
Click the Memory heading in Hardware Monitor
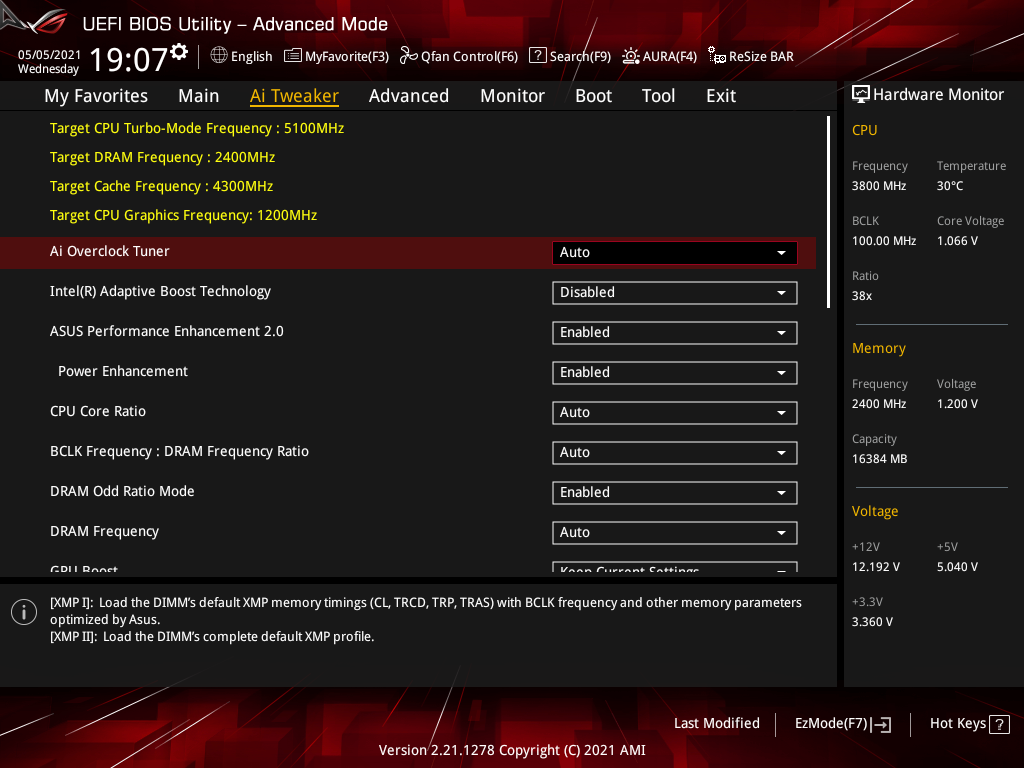878,348
